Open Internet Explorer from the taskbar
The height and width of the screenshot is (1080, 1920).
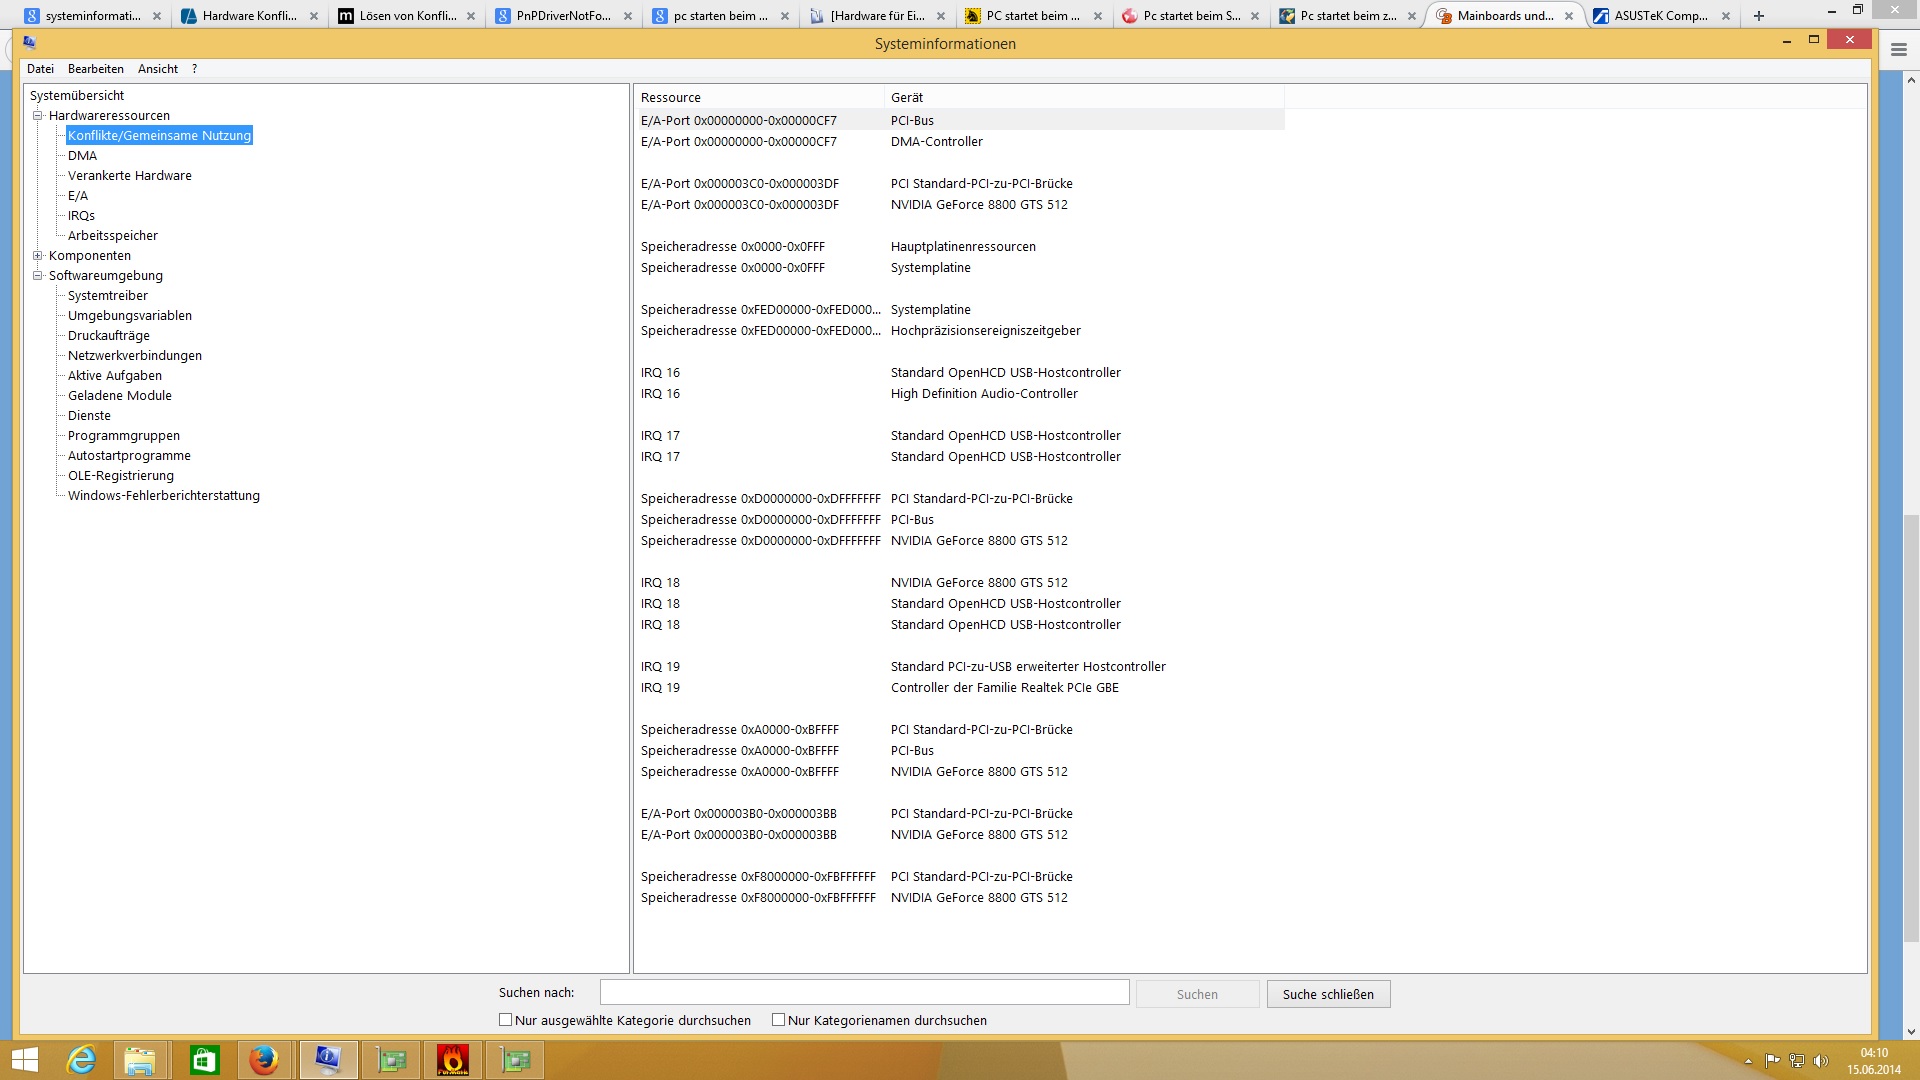click(80, 1060)
